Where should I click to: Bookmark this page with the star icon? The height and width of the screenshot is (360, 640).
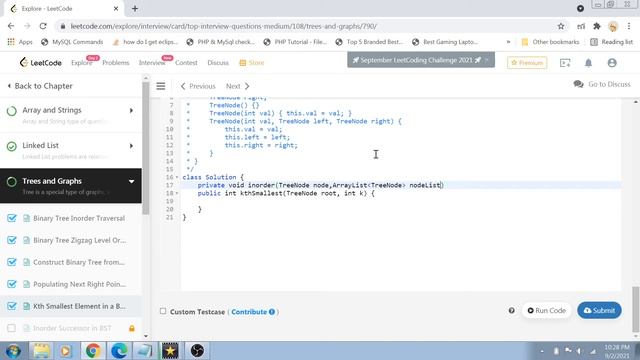pos(561,26)
